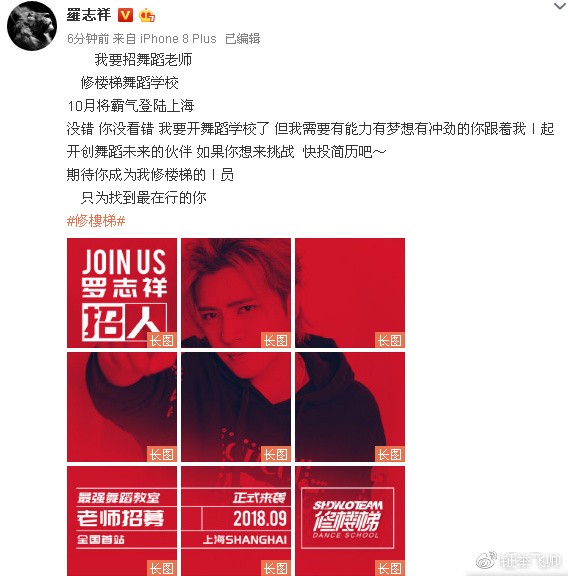The width and height of the screenshot is (568, 576).
Task: Expand the post options chevron
Action: coord(560,6)
